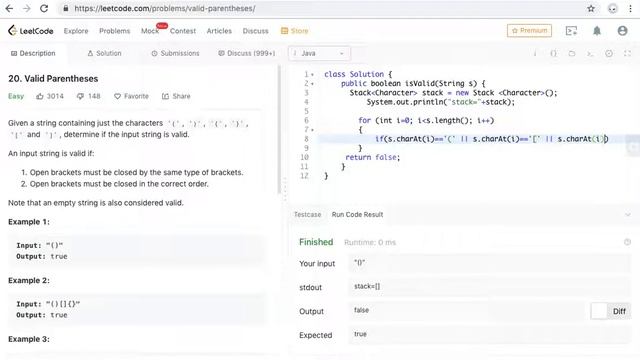Image resolution: width=640 pixels, height=360 pixels.
Task: Click the help icon next to Runtime
Action: click(627, 242)
